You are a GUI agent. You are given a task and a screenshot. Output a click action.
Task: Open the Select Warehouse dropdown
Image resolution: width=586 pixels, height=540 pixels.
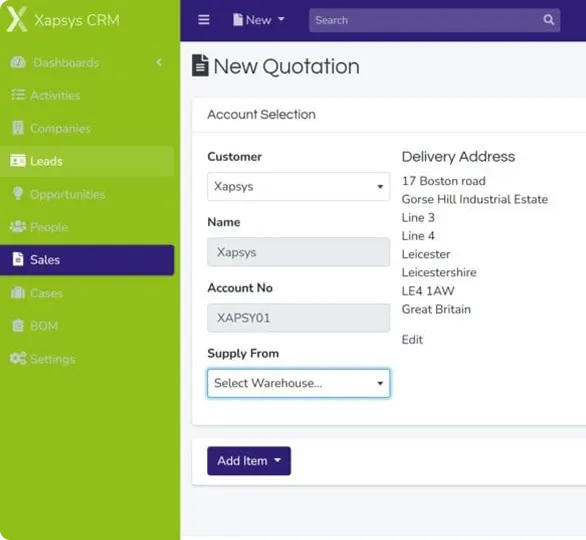point(298,383)
